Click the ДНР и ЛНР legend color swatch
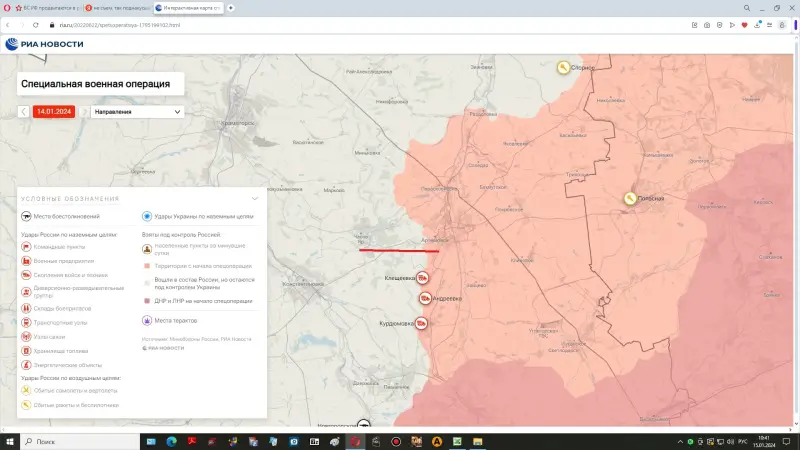 (147, 300)
